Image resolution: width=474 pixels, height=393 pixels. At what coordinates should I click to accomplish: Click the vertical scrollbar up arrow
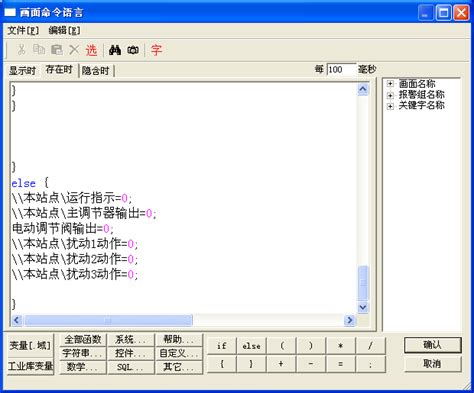pyautogui.click(x=363, y=89)
